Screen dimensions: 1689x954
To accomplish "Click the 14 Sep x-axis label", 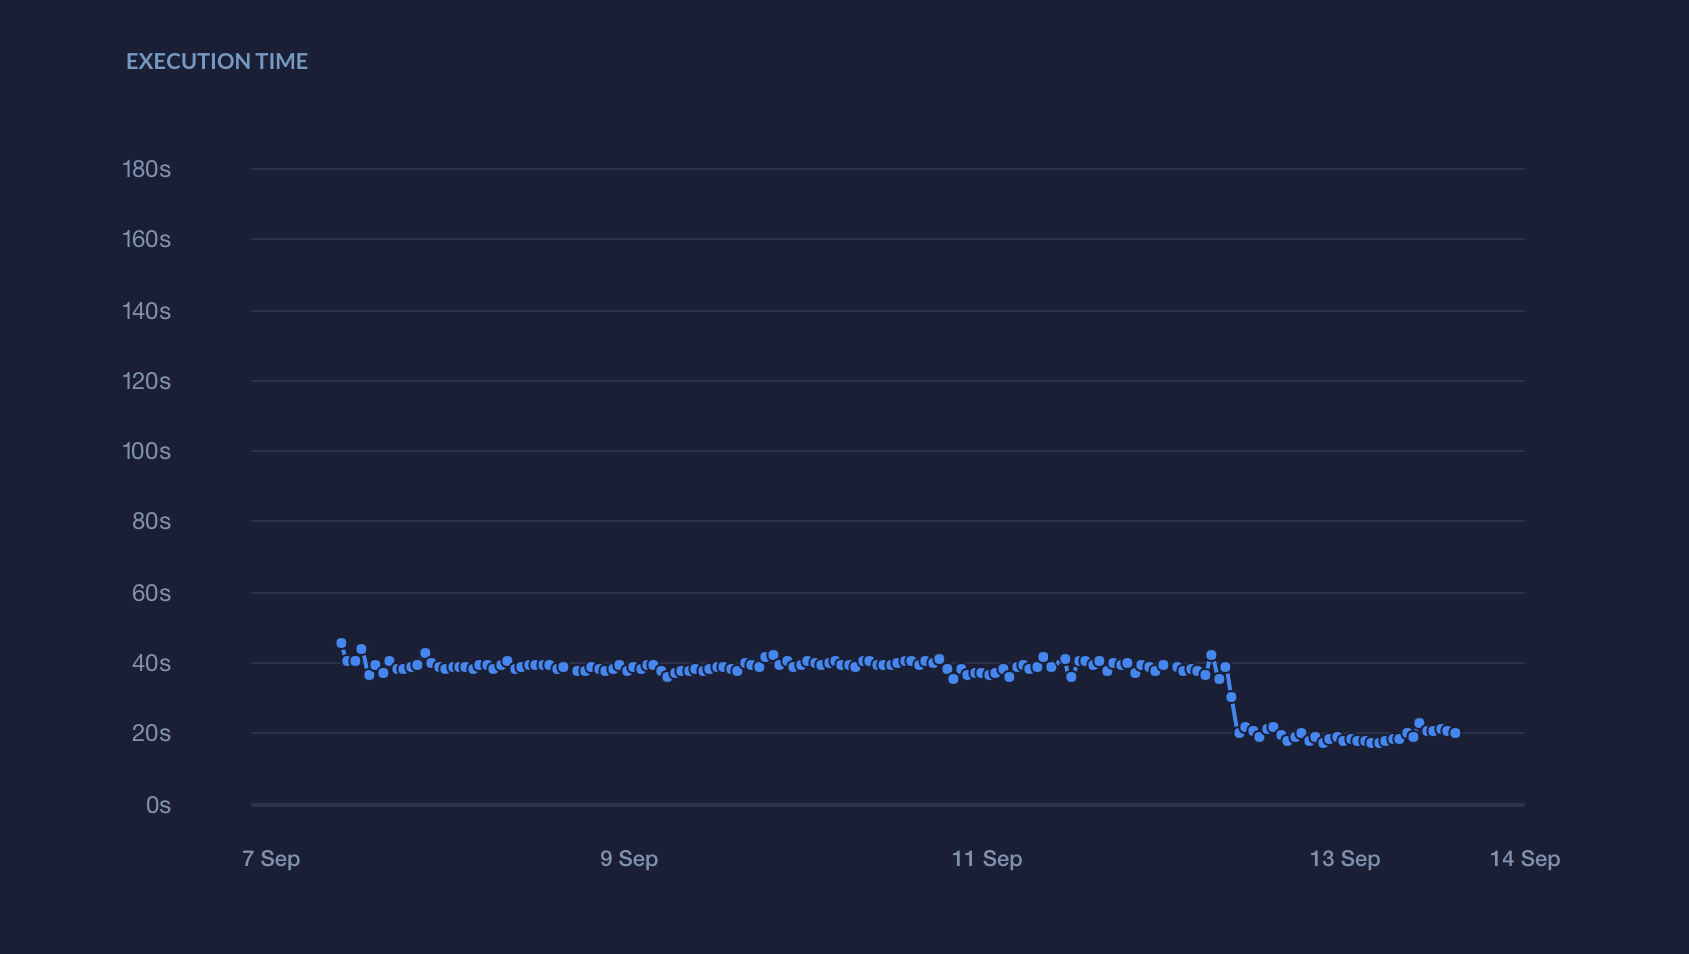I will 1525,858.
